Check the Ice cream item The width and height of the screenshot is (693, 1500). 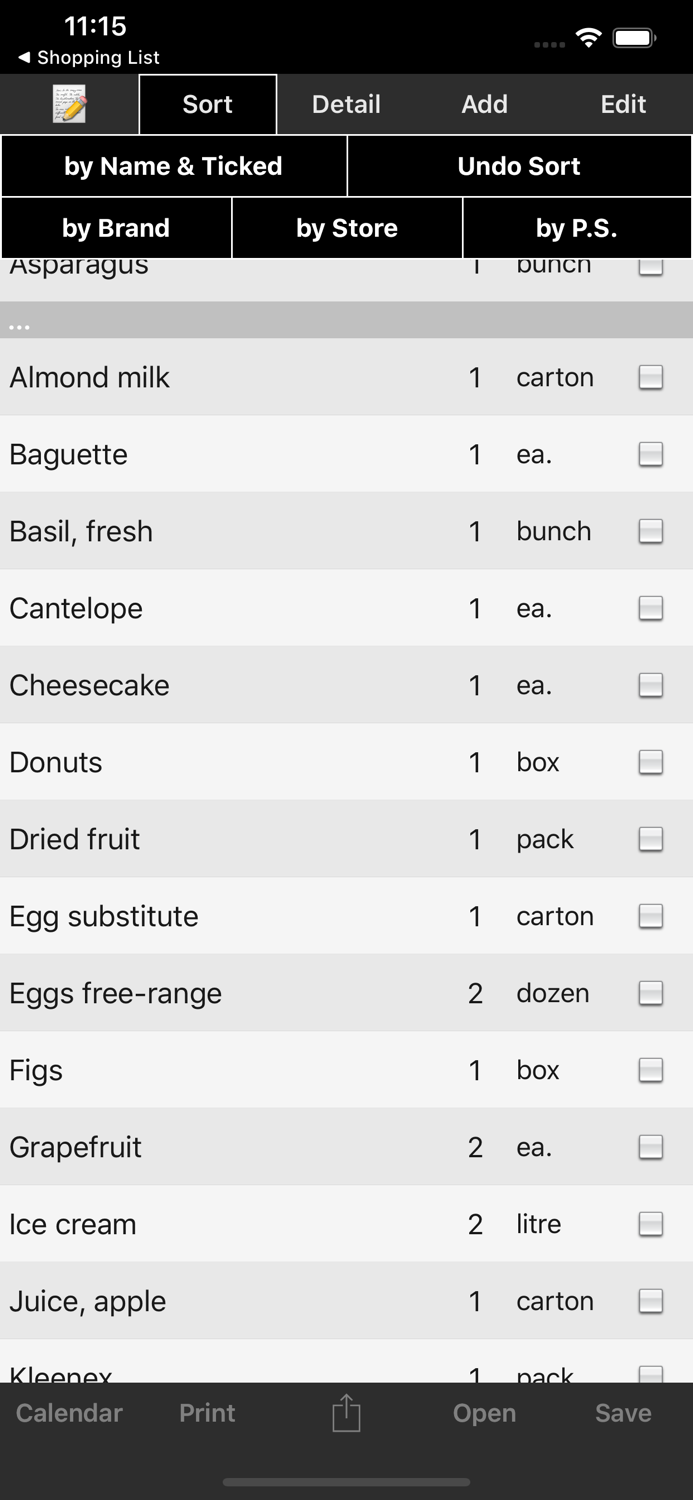tap(650, 1224)
